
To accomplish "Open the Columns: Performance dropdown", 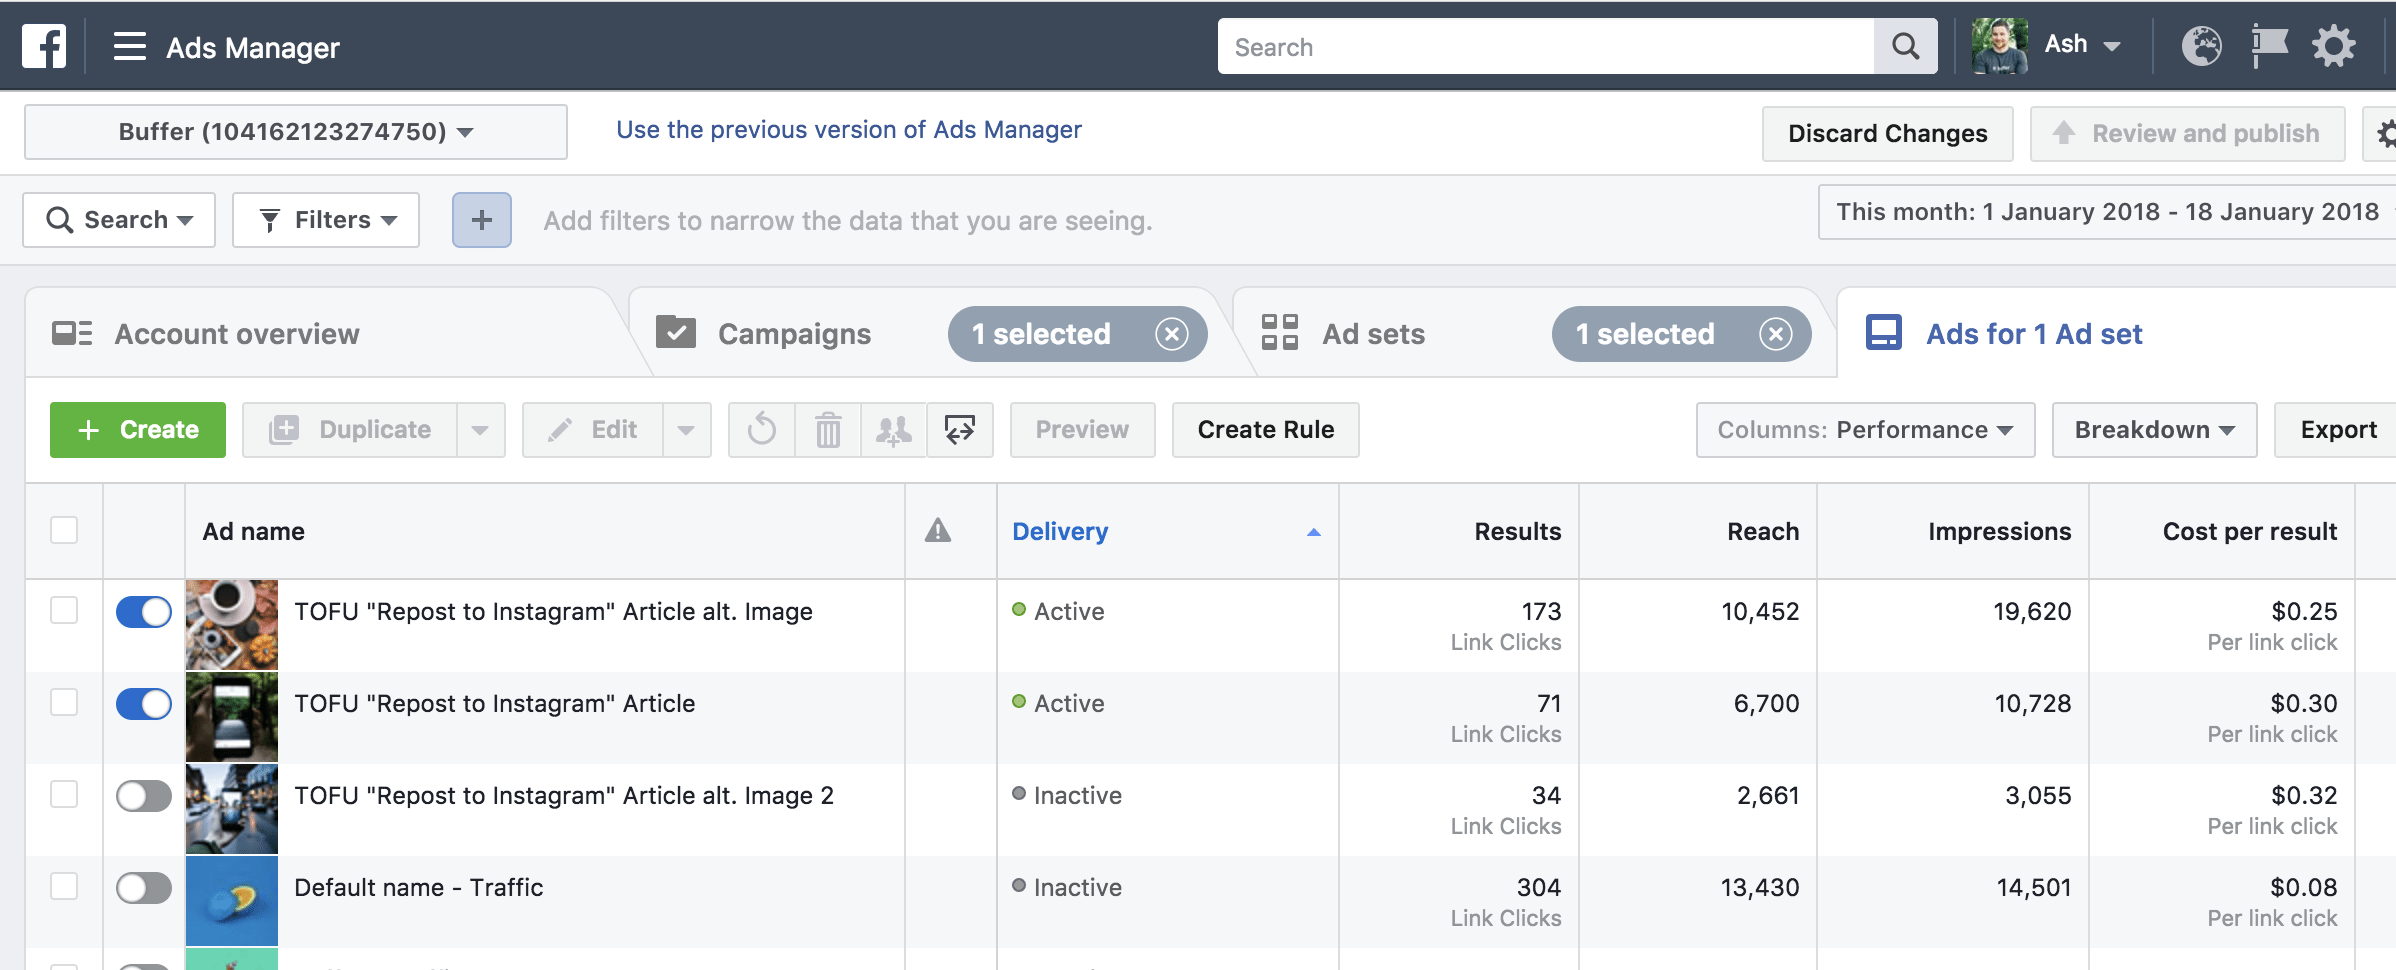I will [x=1864, y=430].
